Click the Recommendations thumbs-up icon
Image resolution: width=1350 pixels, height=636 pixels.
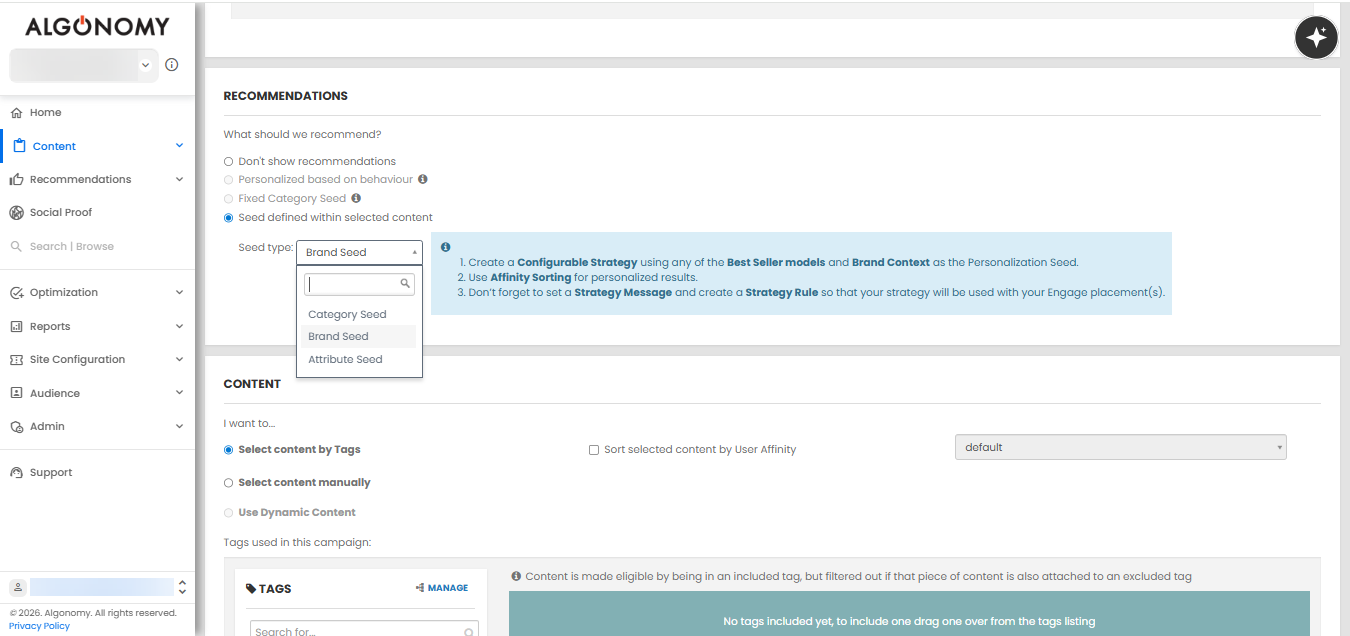click(x=16, y=180)
